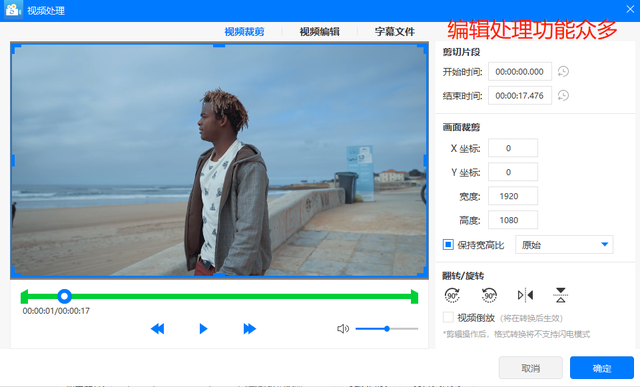This screenshot has height=387, width=640.
Task: Set end time to current playback position
Action: coord(563,96)
